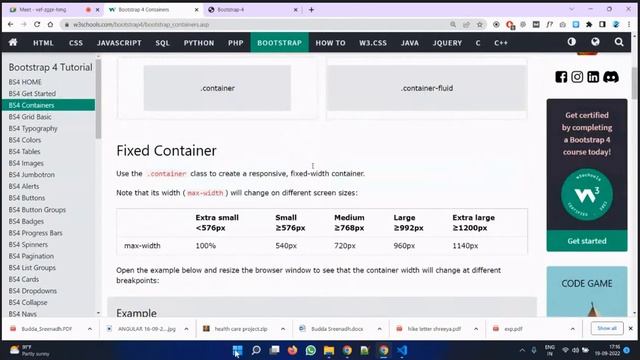Image resolution: width=640 pixels, height=360 pixels.
Task: Click the sidebar scroll-down arrow
Action: tap(98, 313)
